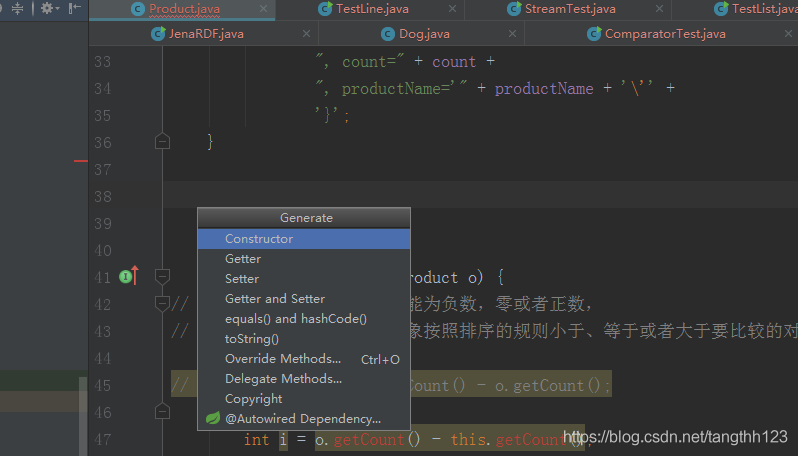Collapse the code block ending at line 36
The height and width of the screenshot is (456, 798).
[x=162, y=142]
